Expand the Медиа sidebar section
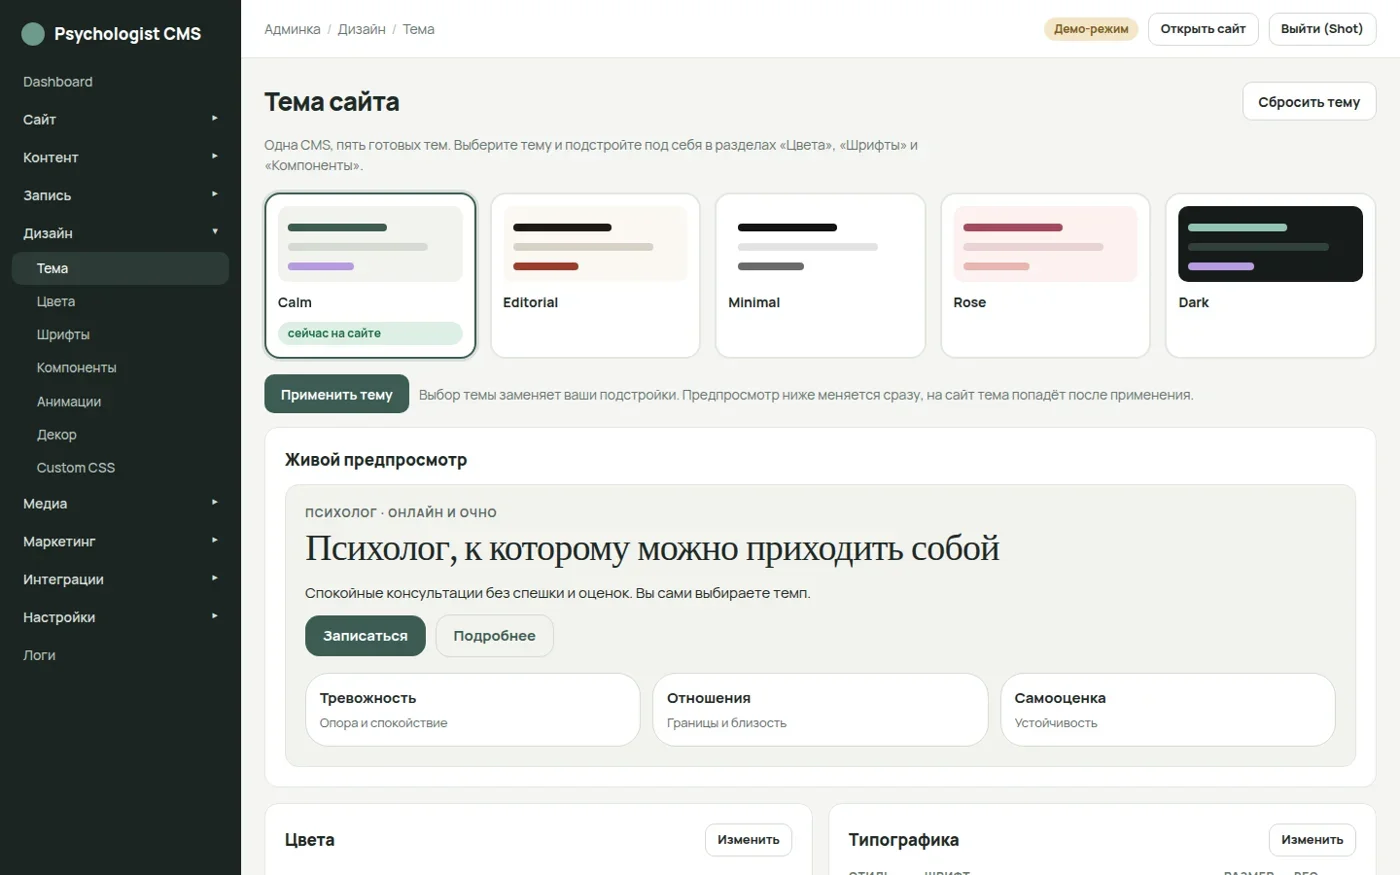The image size is (1400, 875). pos(120,504)
